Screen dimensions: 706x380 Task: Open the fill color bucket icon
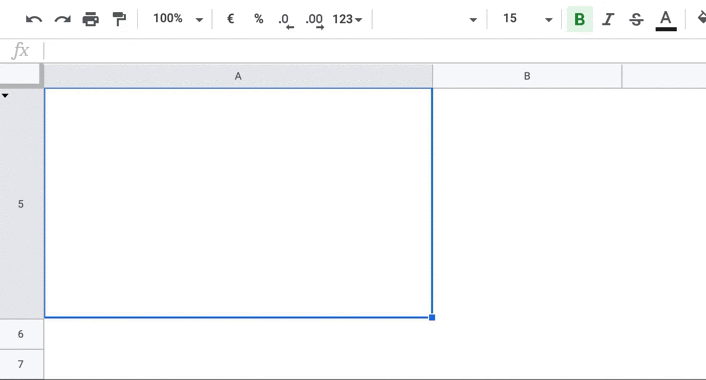(701, 18)
